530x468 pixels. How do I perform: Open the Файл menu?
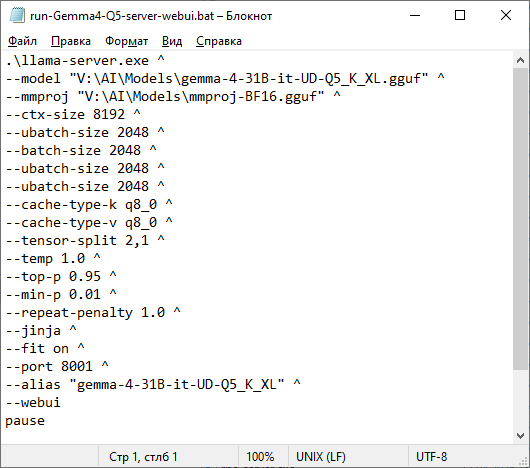22,41
